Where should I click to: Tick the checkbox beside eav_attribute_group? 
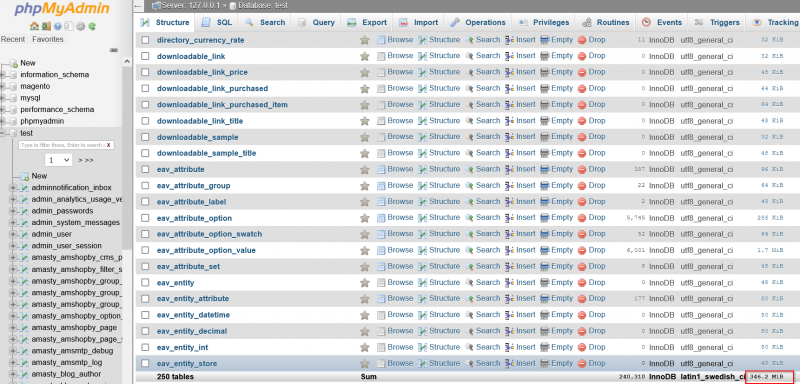coord(145,186)
